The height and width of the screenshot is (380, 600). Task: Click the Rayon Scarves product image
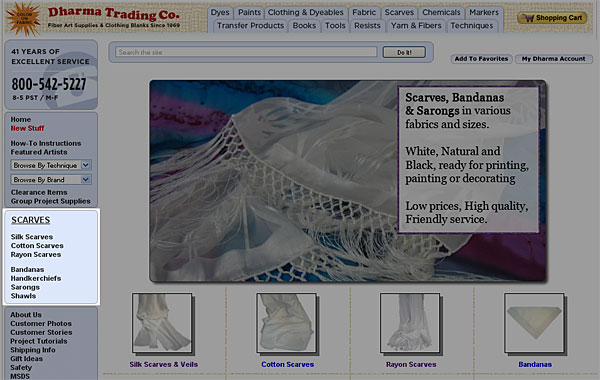(x=411, y=323)
